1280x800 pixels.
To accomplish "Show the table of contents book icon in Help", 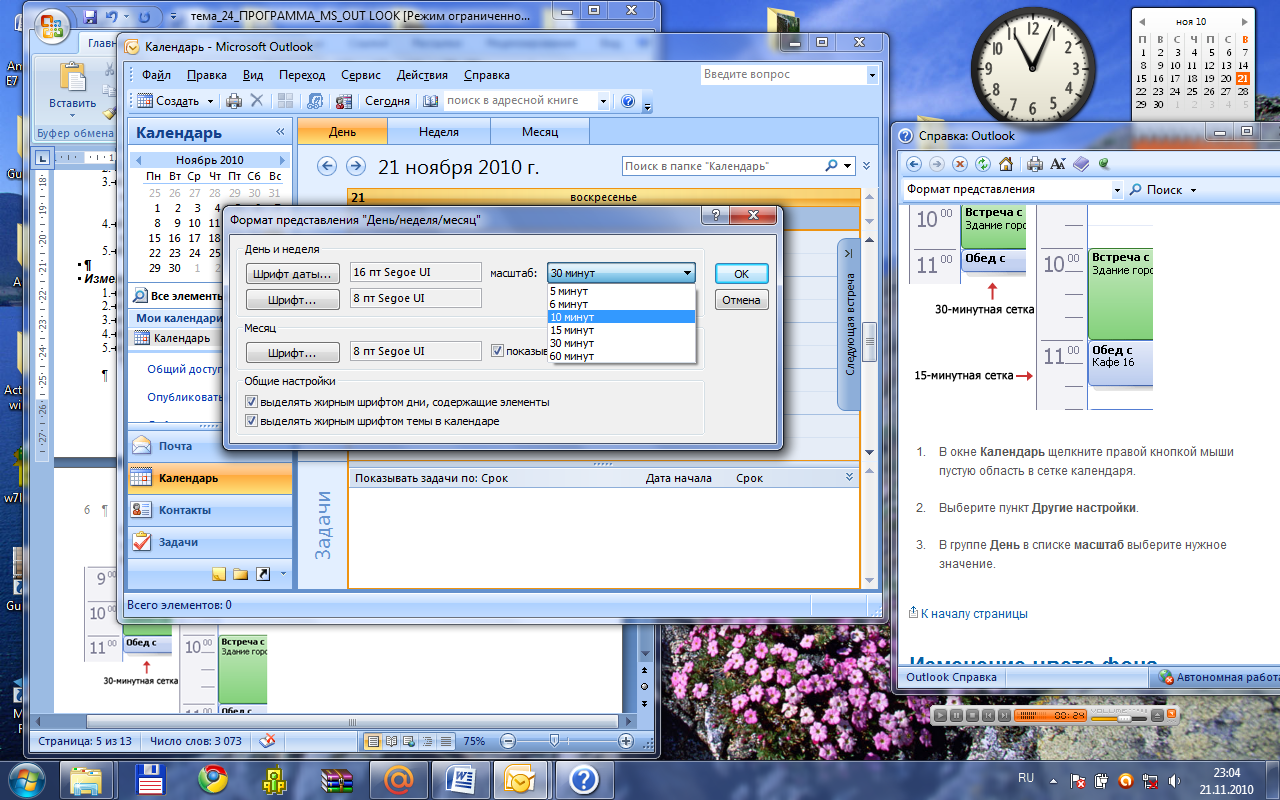I will [x=1081, y=163].
